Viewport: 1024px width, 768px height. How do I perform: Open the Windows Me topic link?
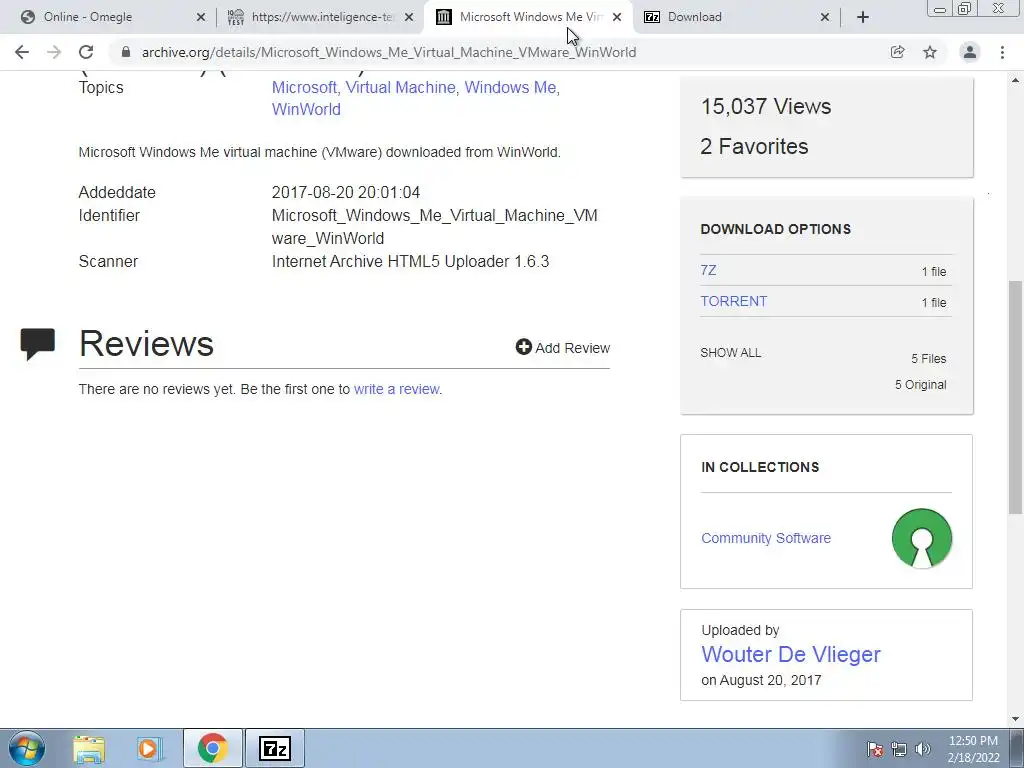point(510,88)
